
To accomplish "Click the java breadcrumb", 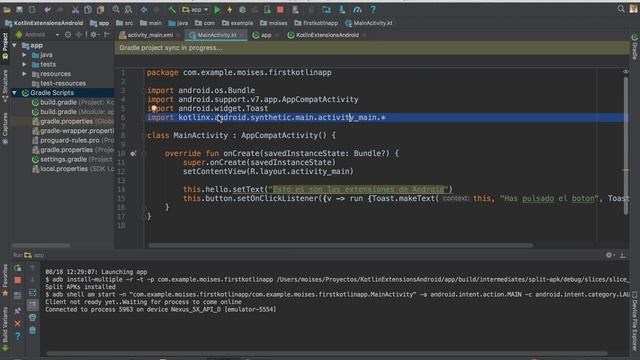I will (x=178, y=23).
